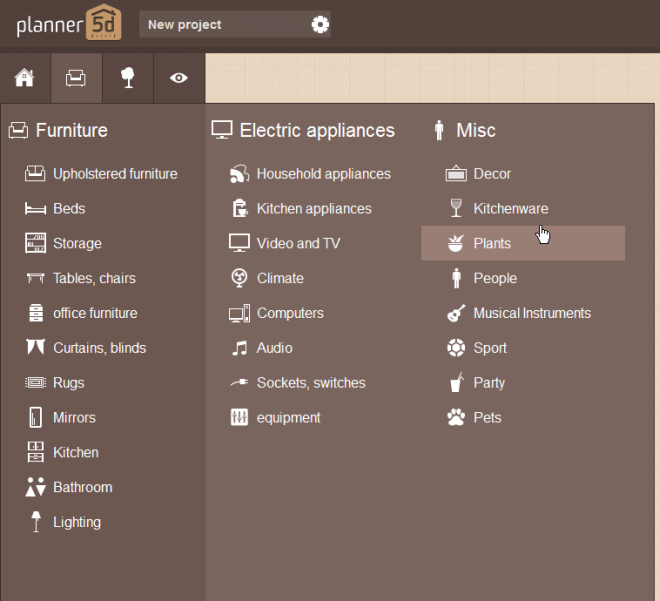The image size is (660, 601).
Task: Click the Kitchen cabinets icon
Action: (36, 452)
